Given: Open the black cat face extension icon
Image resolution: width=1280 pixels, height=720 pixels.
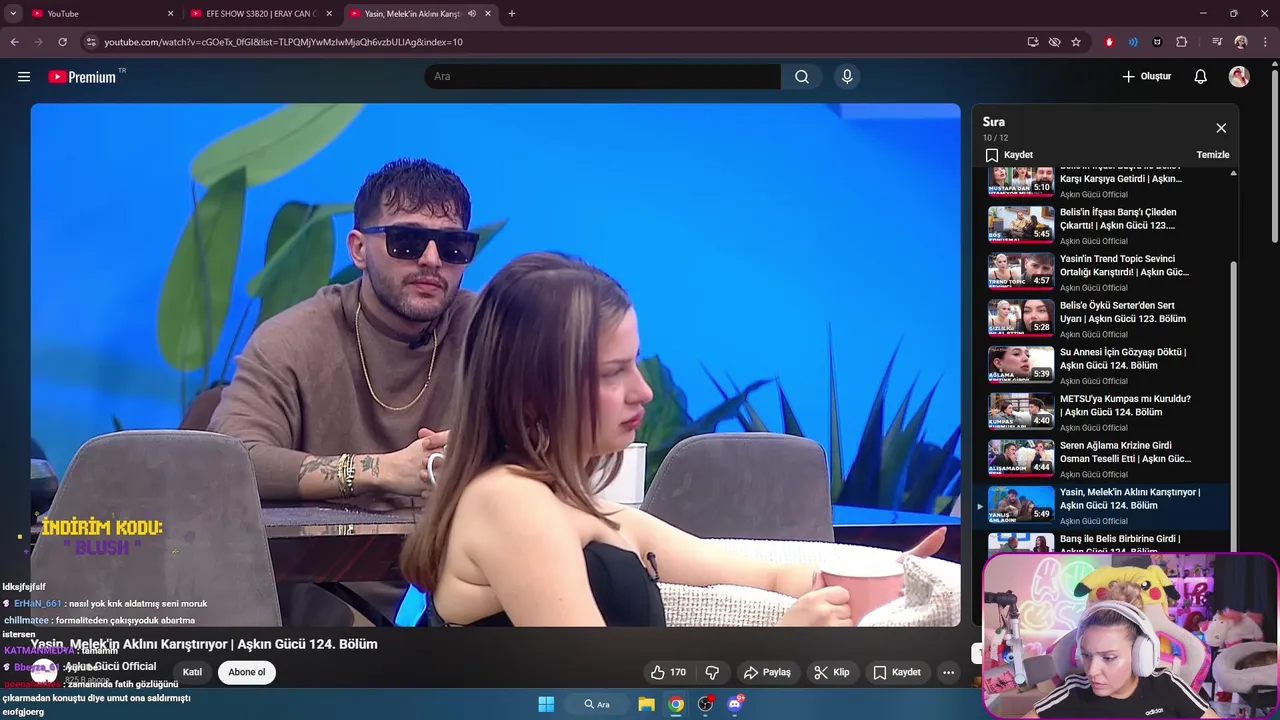Looking at the screenshot, I should [x=1157, y=42].
